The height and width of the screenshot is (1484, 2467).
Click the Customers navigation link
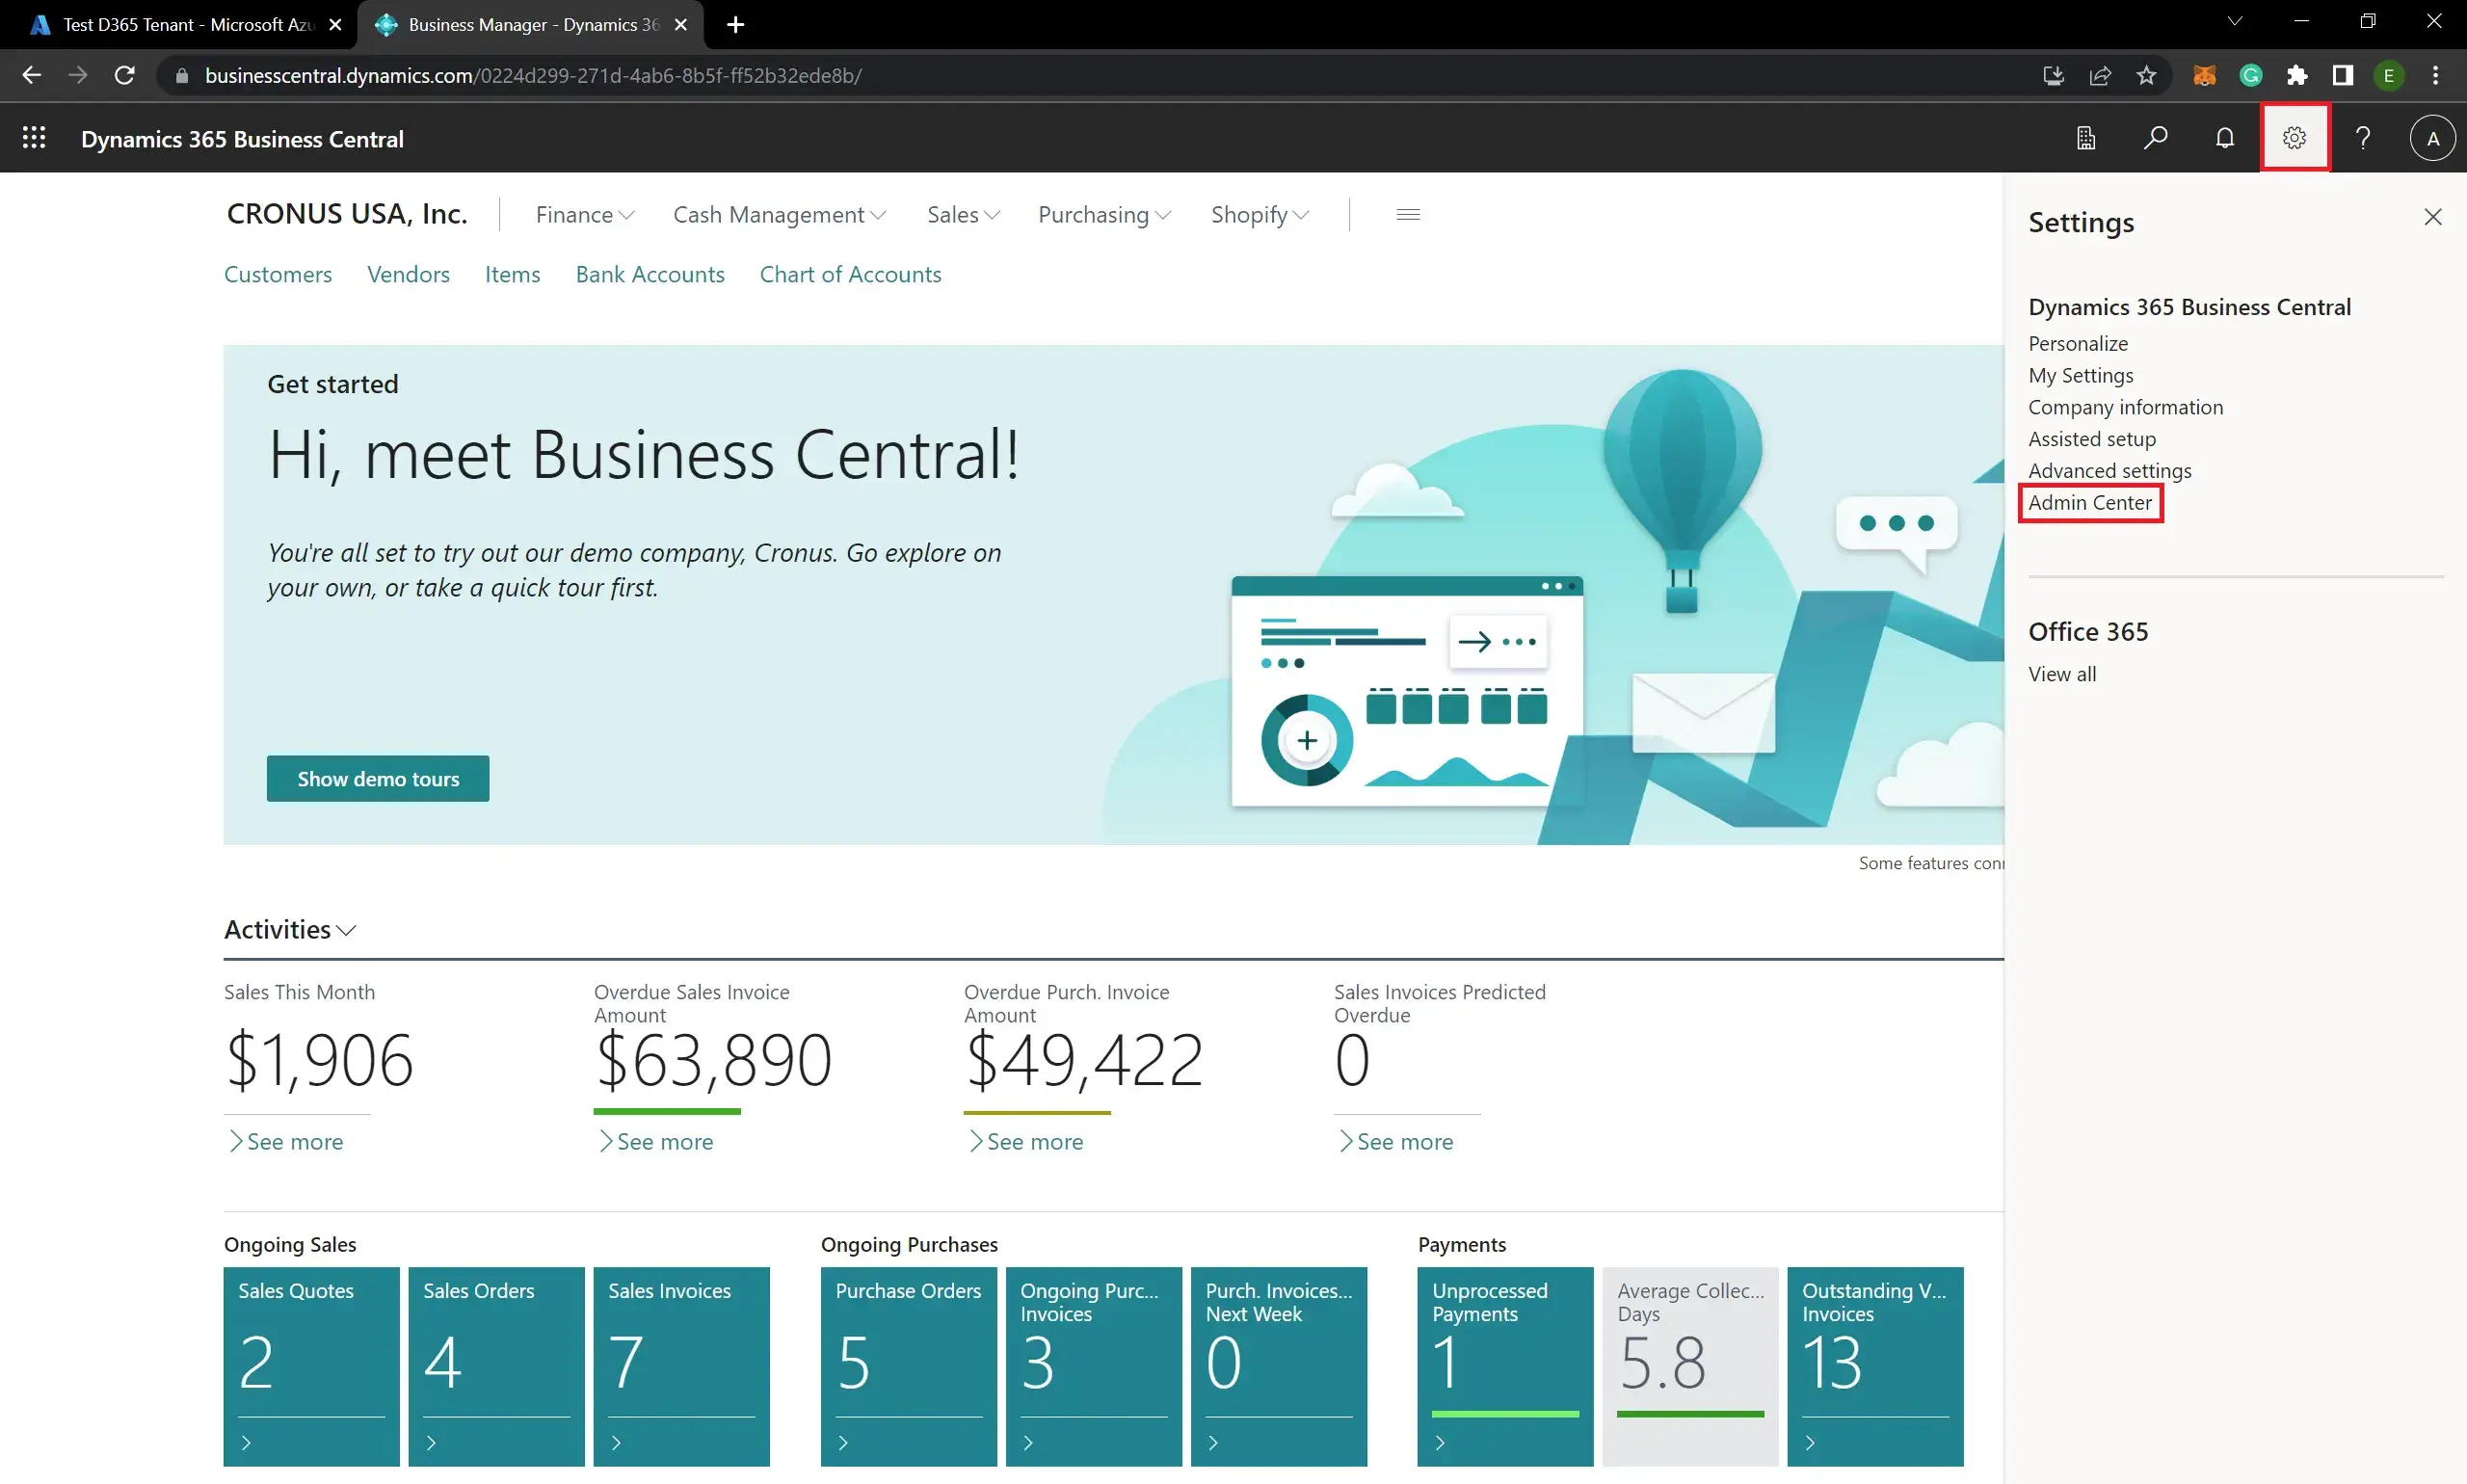tap(279, 273)
